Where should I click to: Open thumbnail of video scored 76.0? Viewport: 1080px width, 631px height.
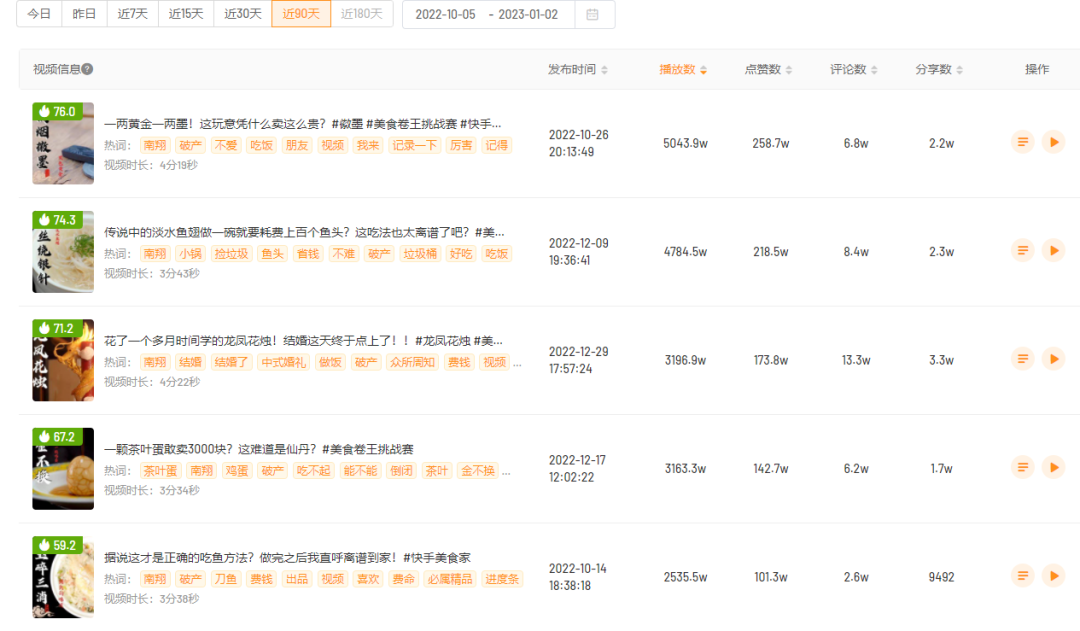[63, 143]
